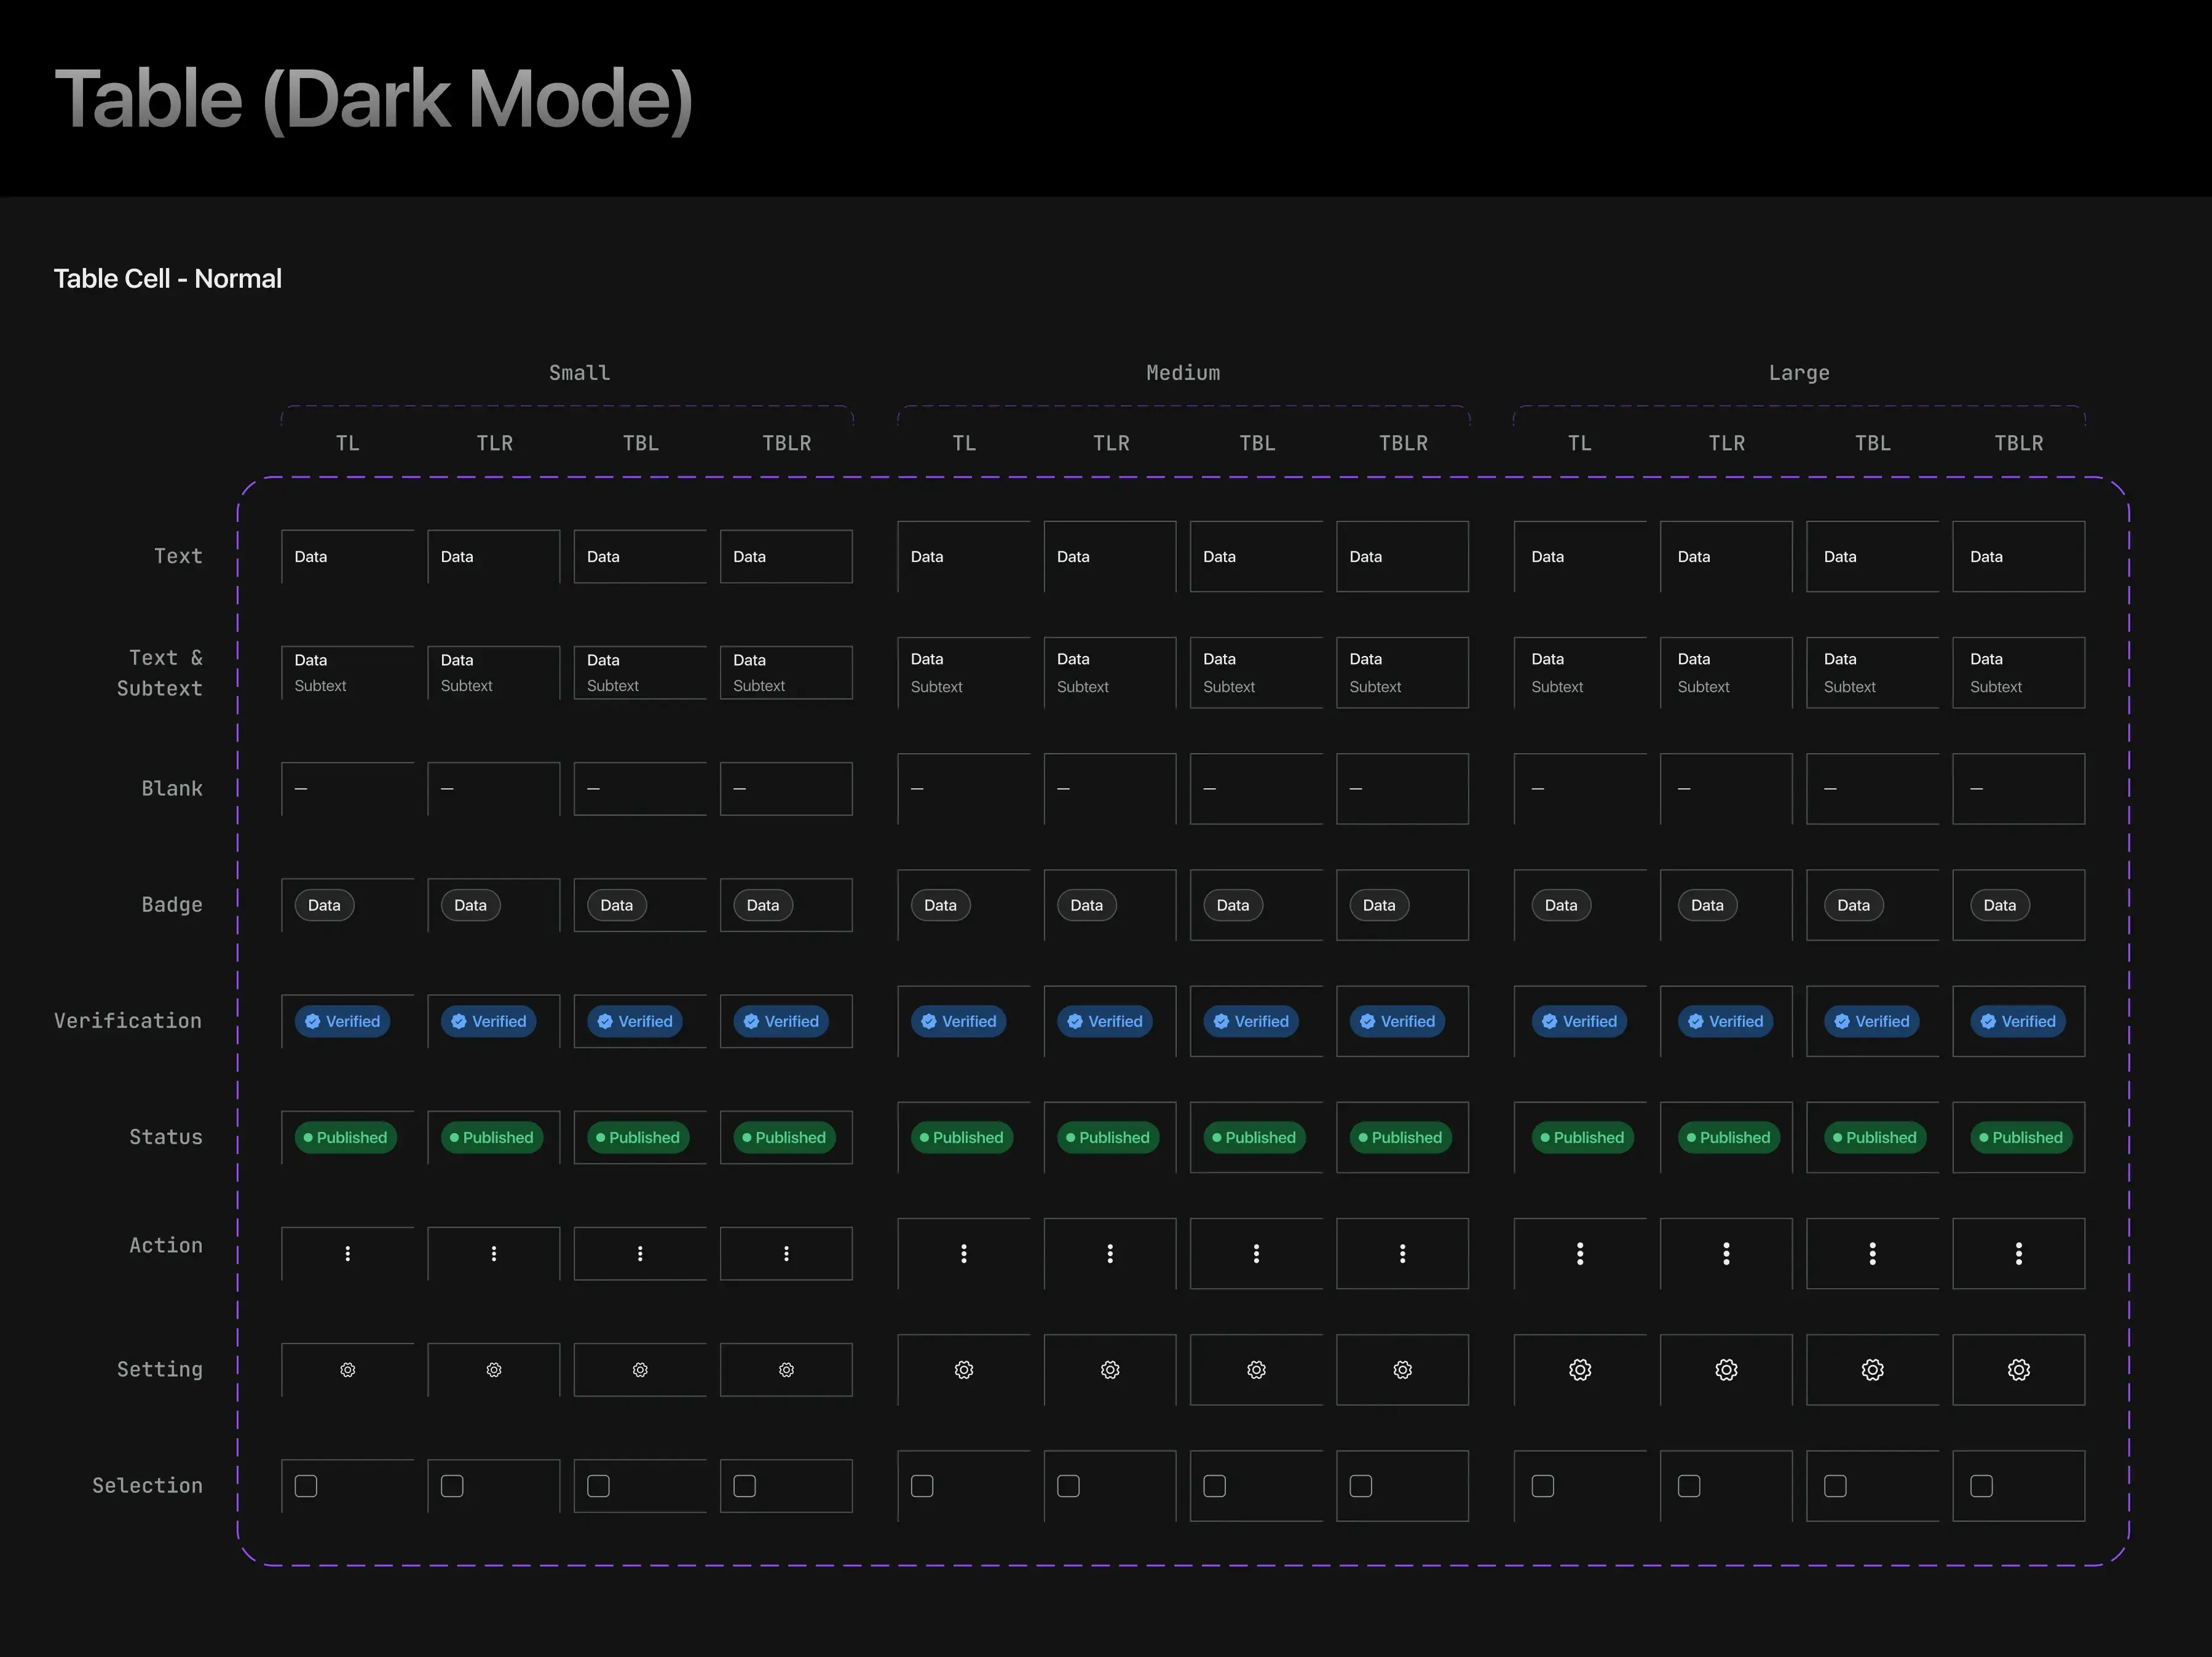
Task: Click the "Text & Subtext" row label
Action: (160, 673)
